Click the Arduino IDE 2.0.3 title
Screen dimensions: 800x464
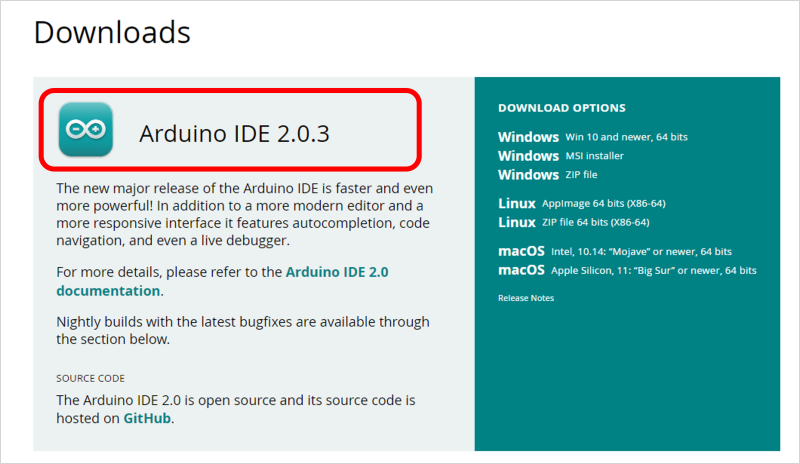(x=234, y=134)
